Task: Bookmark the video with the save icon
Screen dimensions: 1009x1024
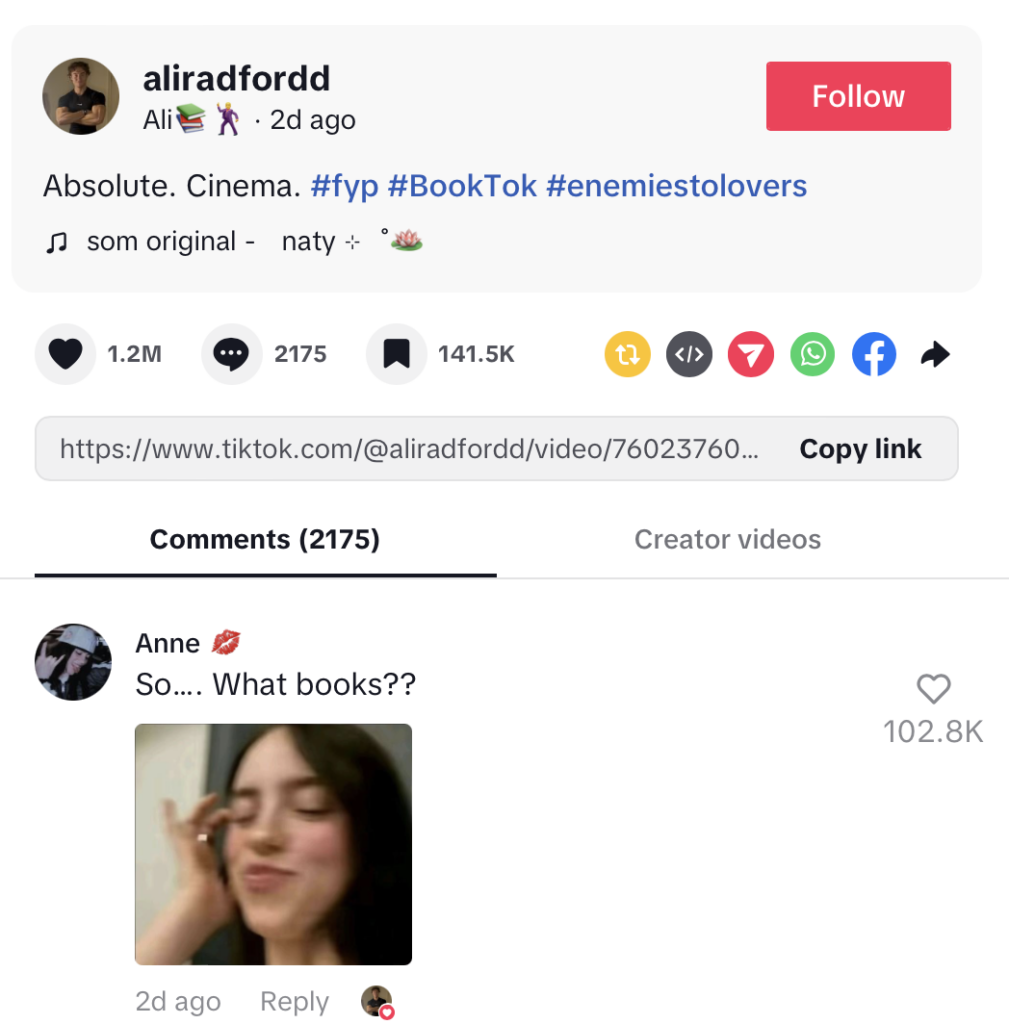Action: 396,354
